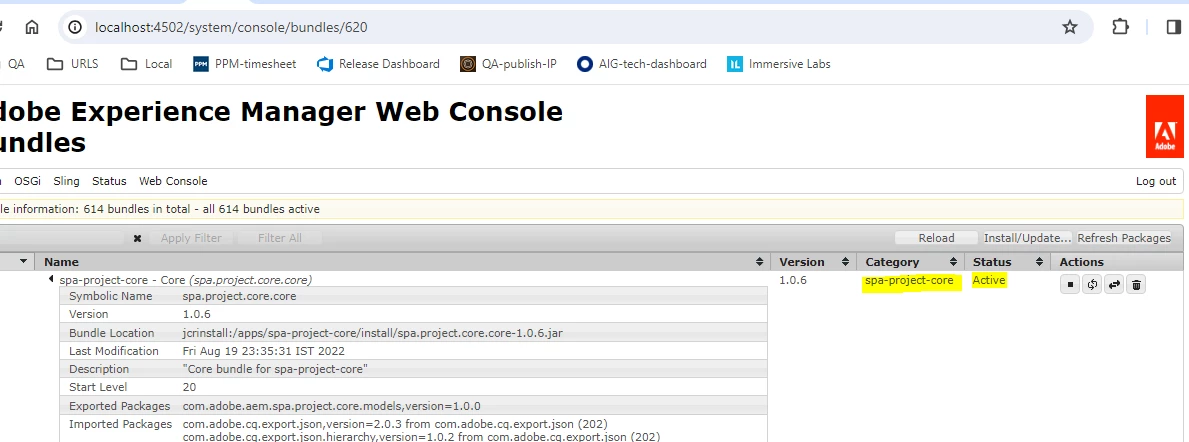The height and width of the screenshot is (442, 1189).
Task: Open the URLS bookmarks folder
Action: click(x=73, y=64)
